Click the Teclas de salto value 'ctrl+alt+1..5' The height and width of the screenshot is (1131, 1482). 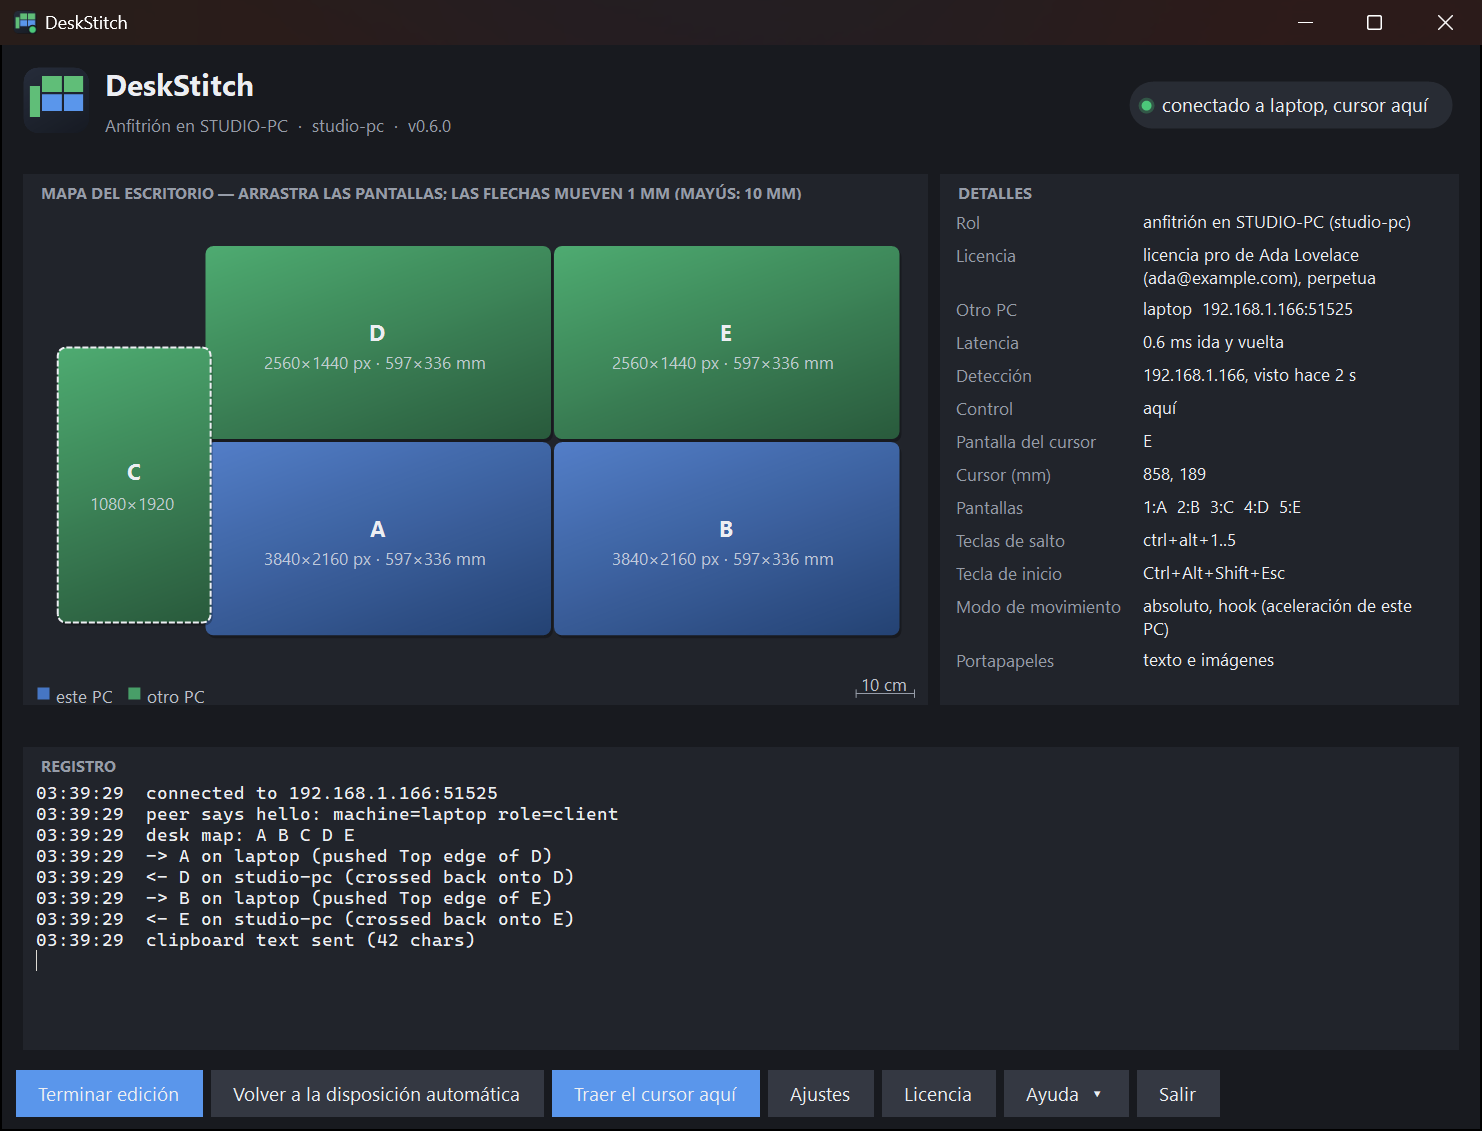1189,540
